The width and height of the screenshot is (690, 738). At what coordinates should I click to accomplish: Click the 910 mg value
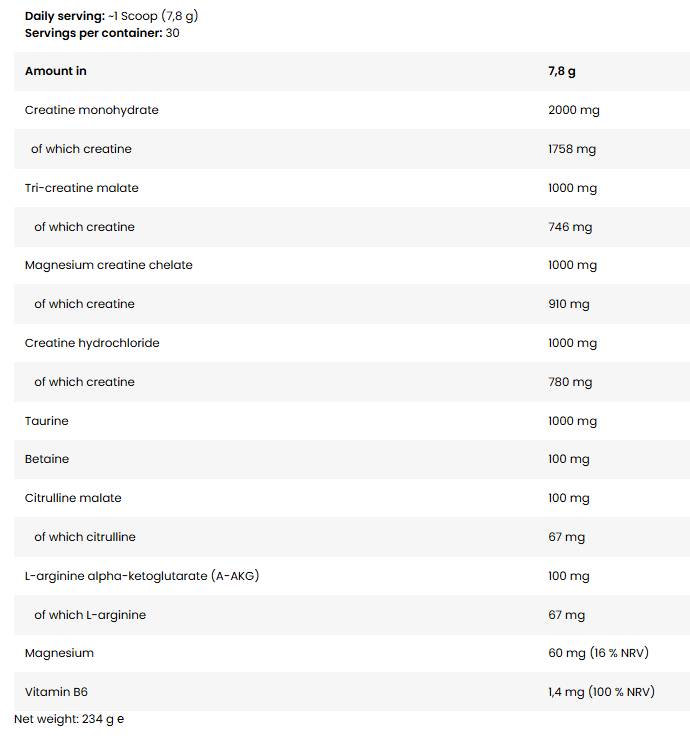[x=568, y=304]
